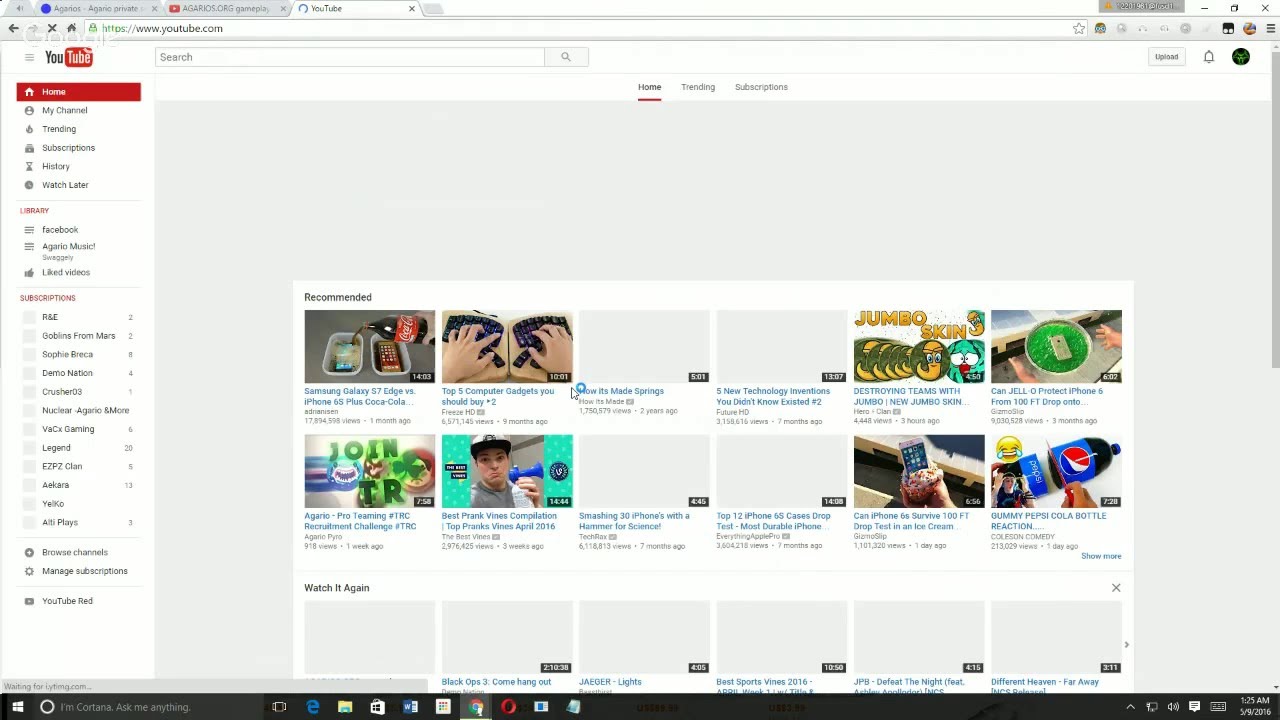Open the Windows Start menu

[x=17, y=707]
